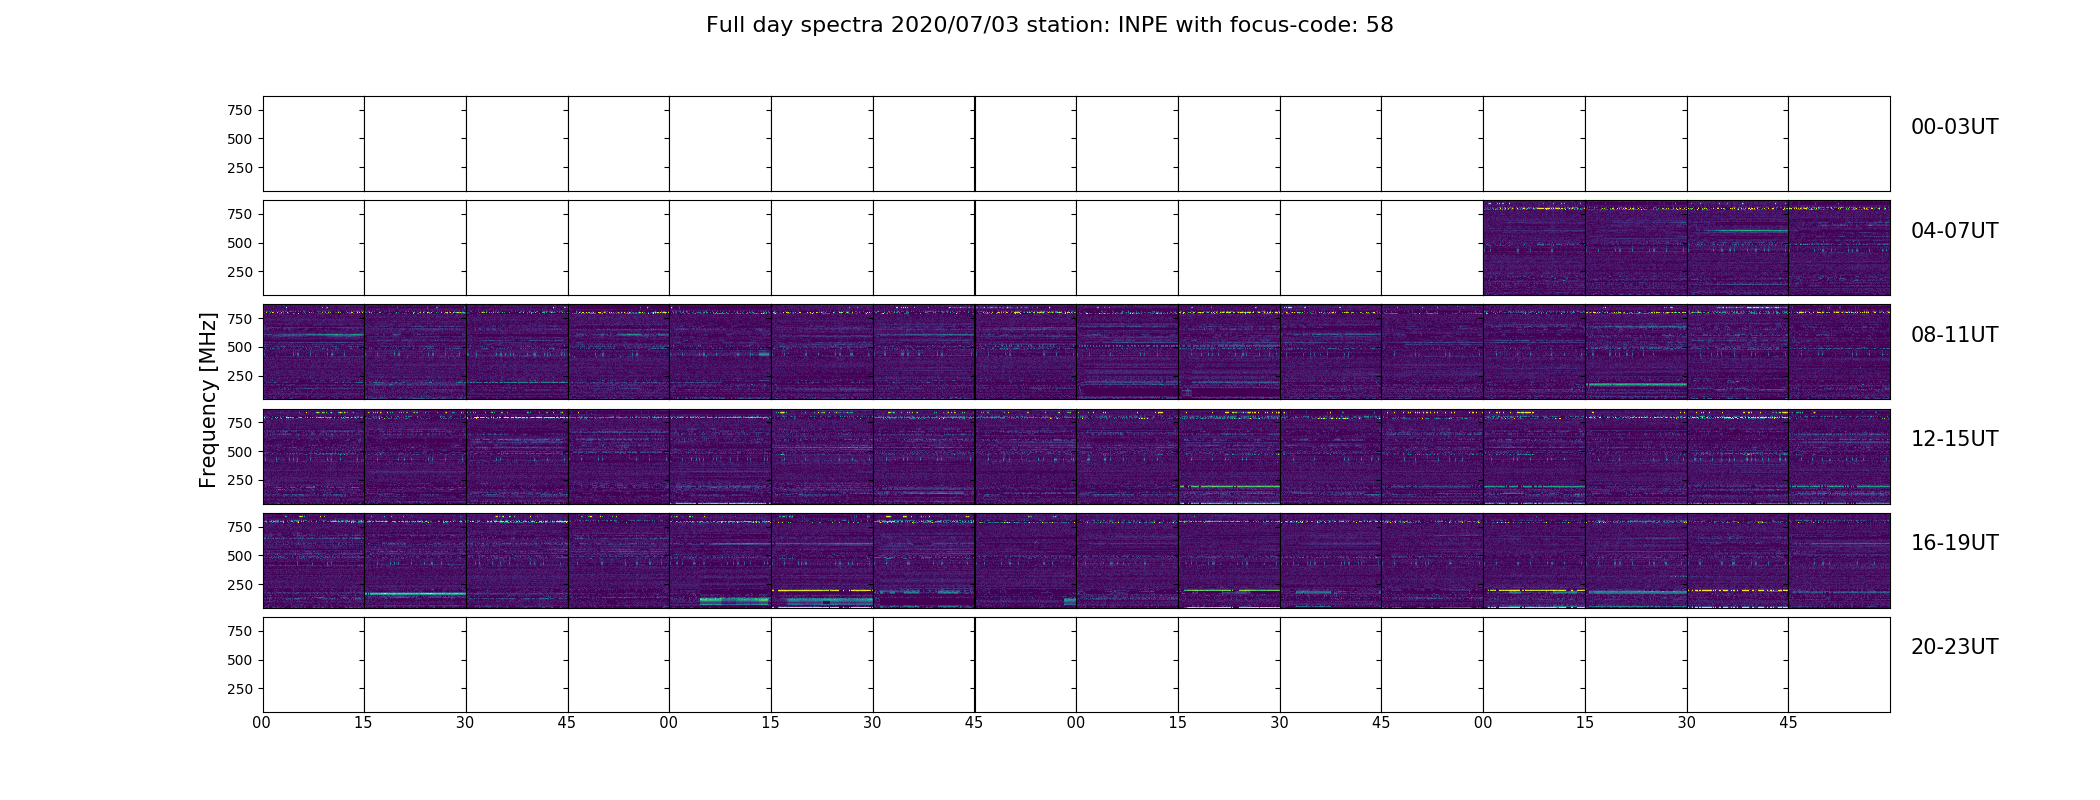
Task: Click the leftmost '00' time-axis tick label
Action: pos(262,723)
